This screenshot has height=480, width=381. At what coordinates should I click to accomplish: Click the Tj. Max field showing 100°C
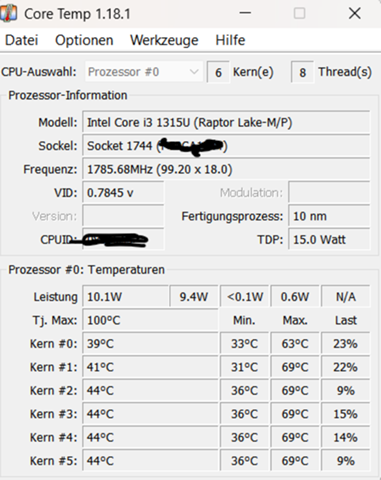pos(150,320)
